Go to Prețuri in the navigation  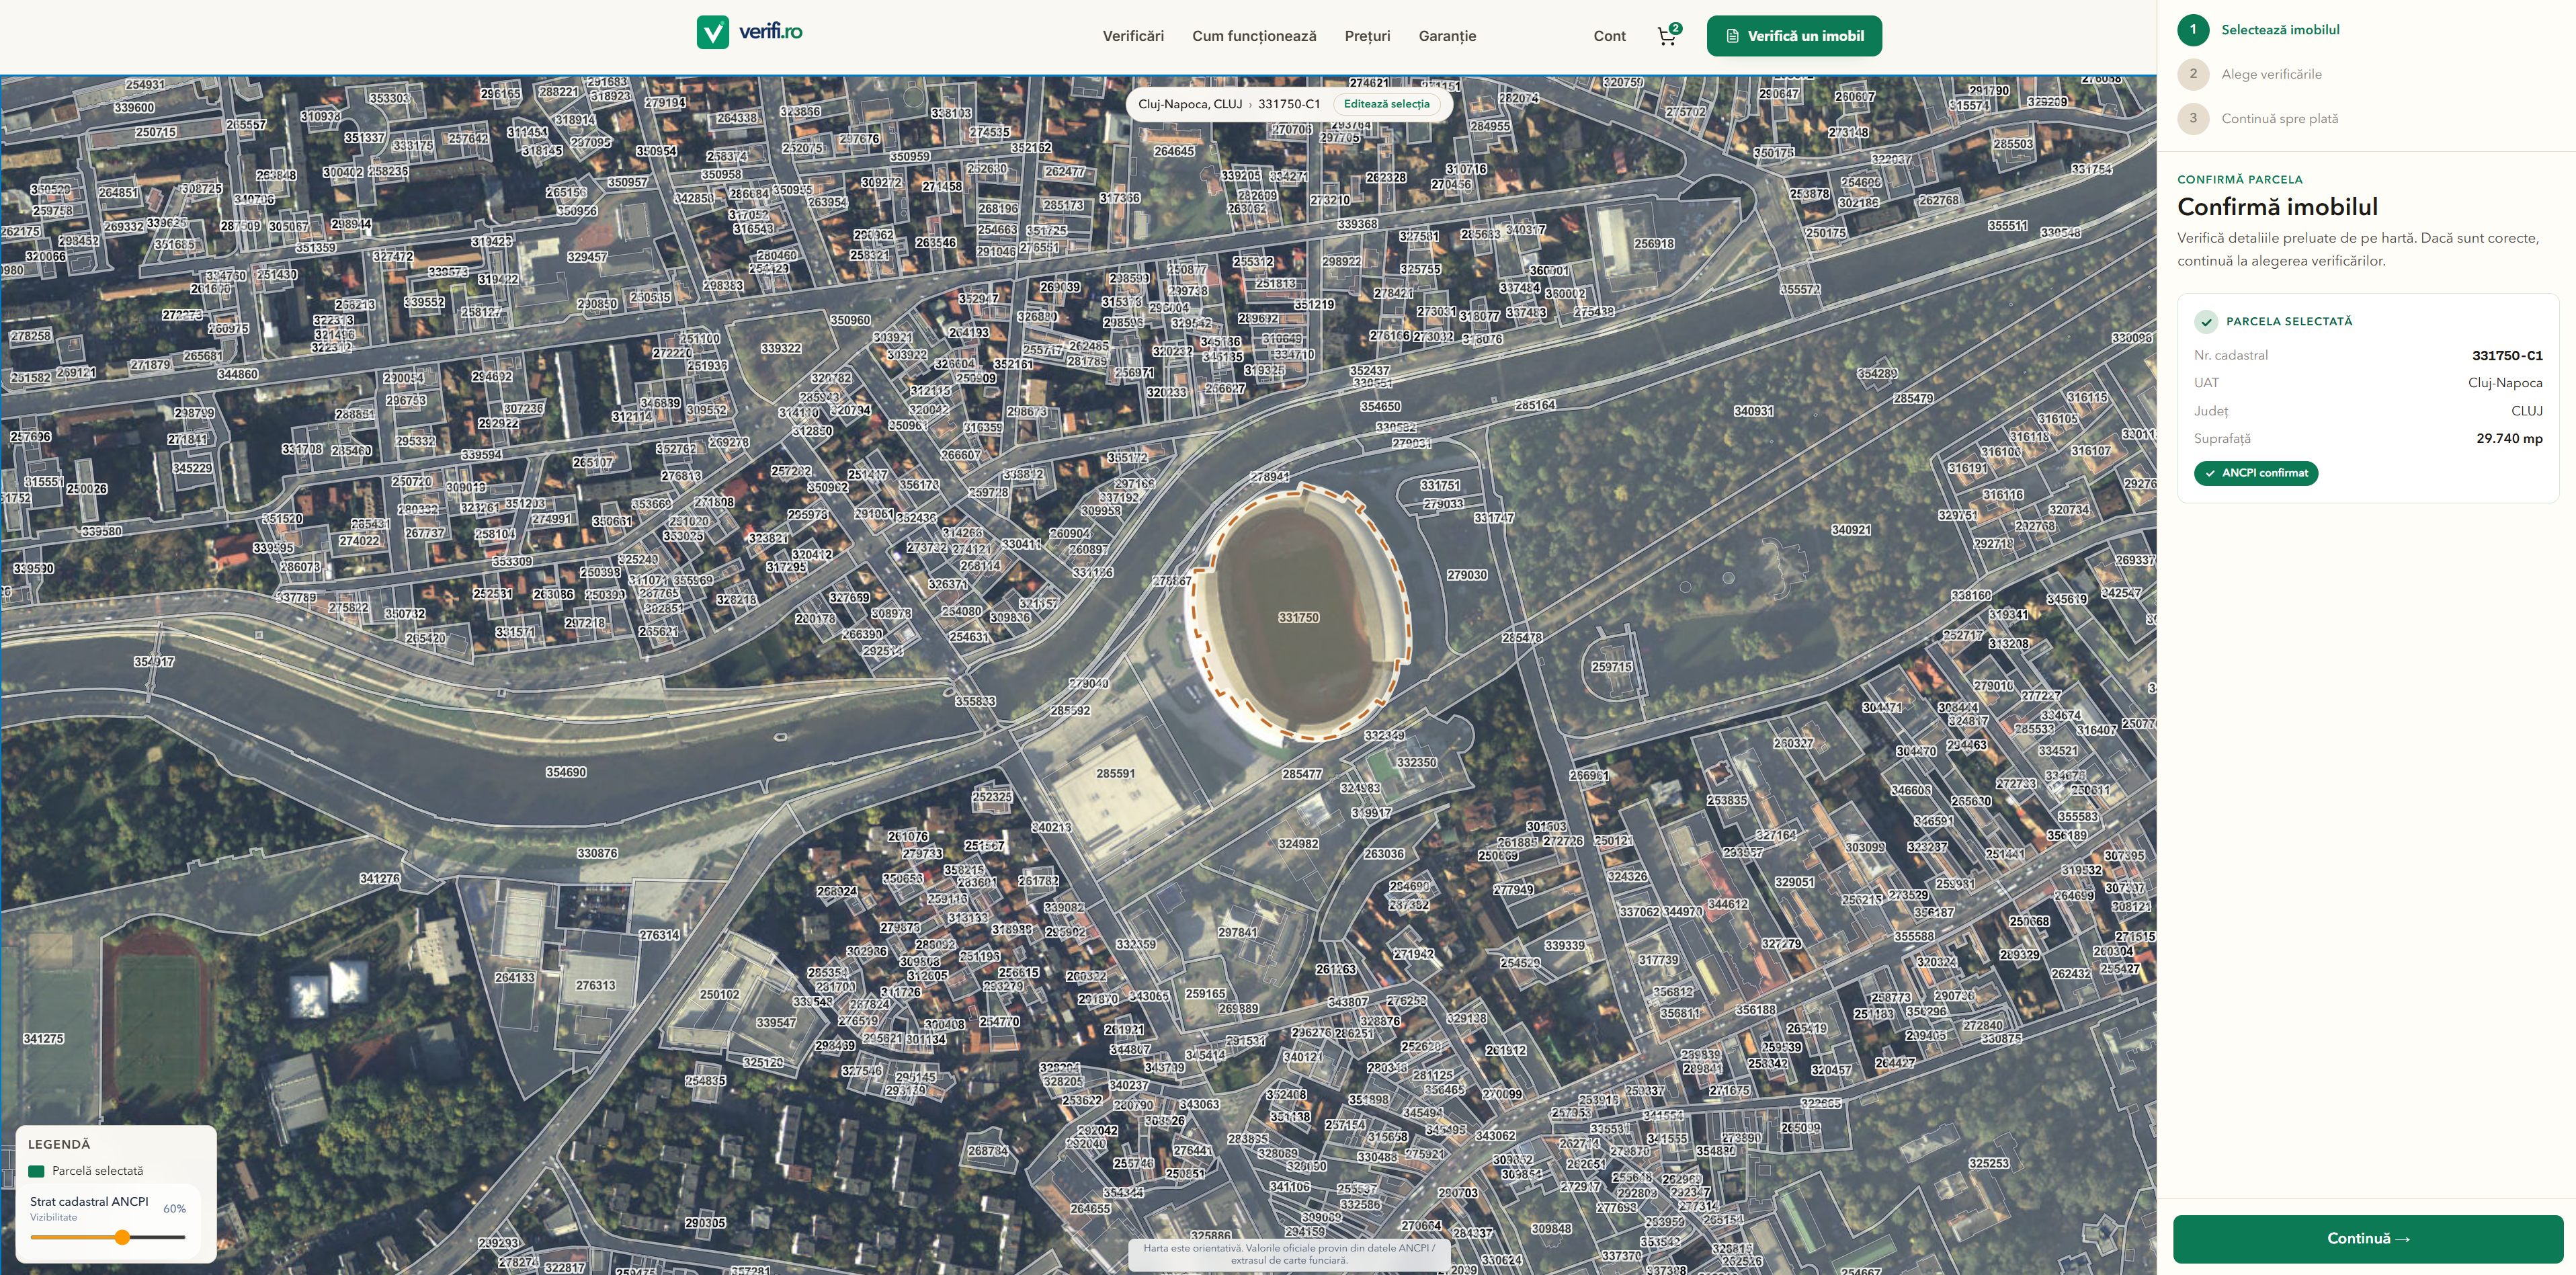(x=1367, y=36)
